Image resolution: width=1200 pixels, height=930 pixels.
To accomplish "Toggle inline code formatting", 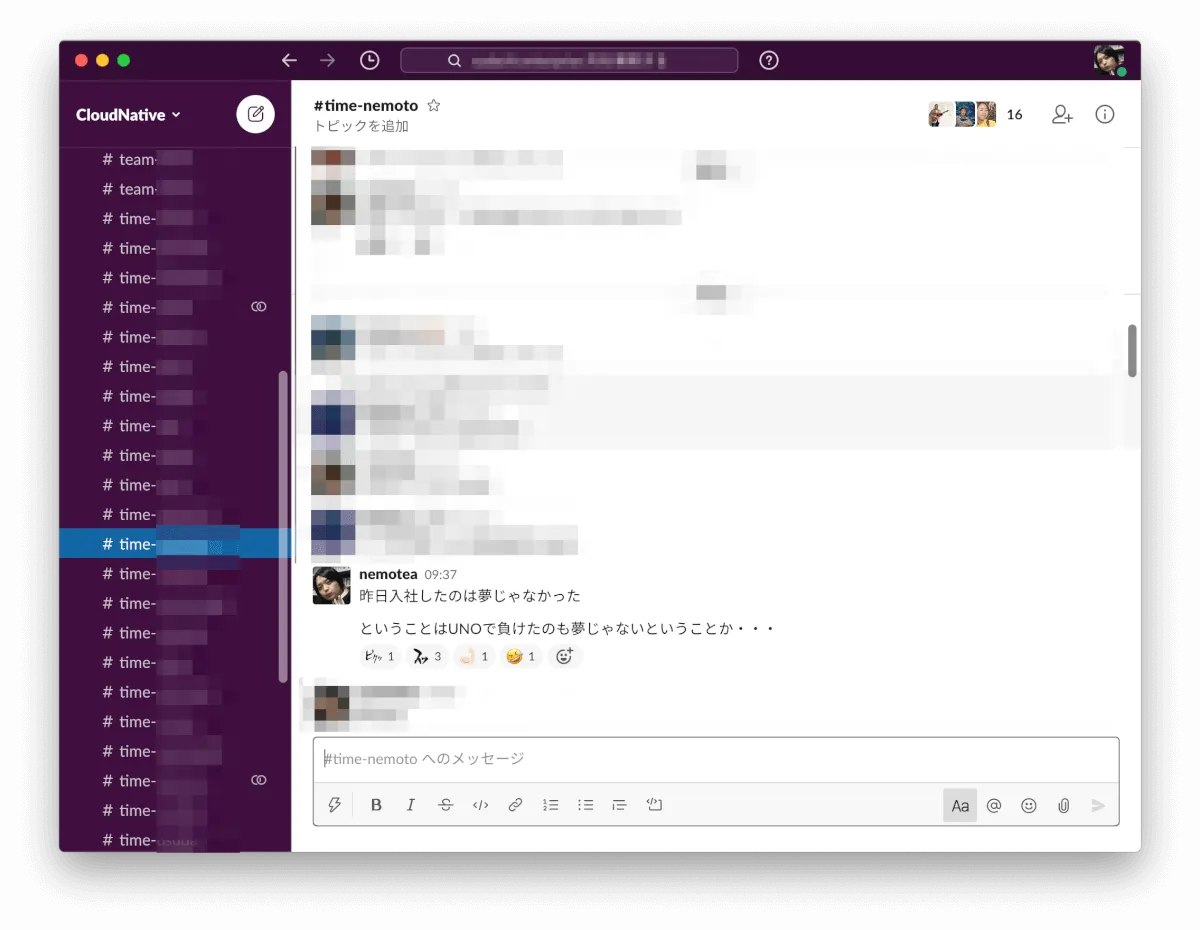I will [480, 805].
